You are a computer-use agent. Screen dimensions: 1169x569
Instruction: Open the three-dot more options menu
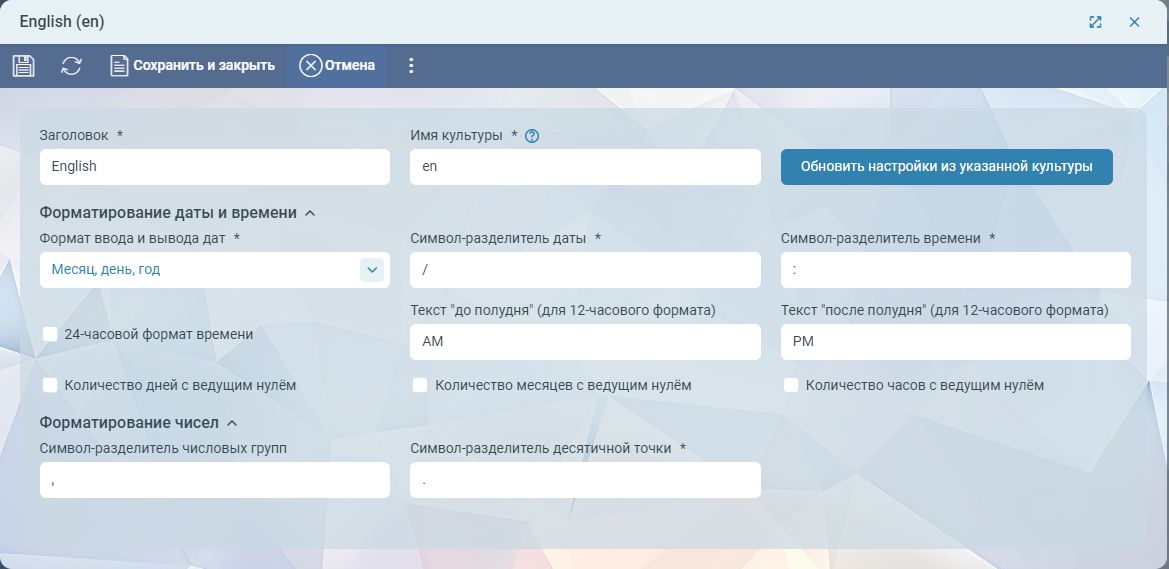(410, 66)
